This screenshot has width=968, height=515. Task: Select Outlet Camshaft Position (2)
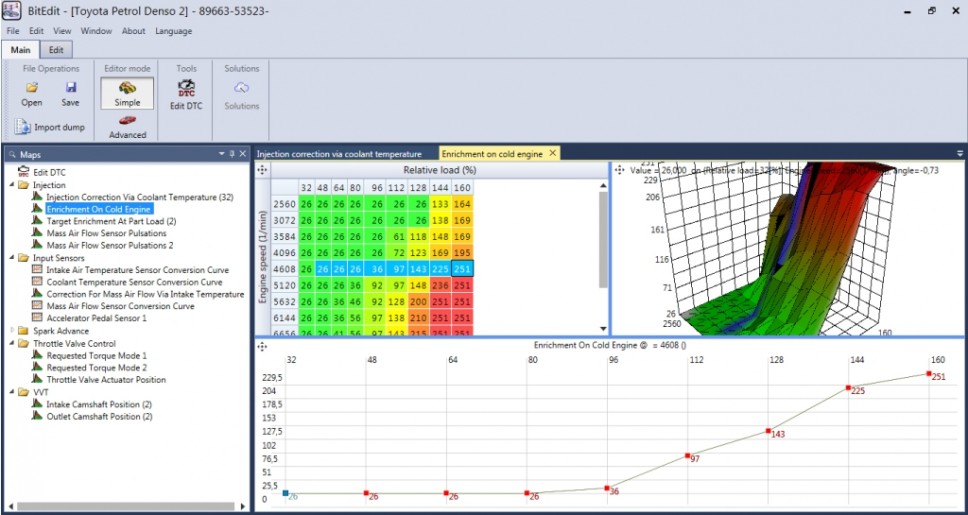99,416
